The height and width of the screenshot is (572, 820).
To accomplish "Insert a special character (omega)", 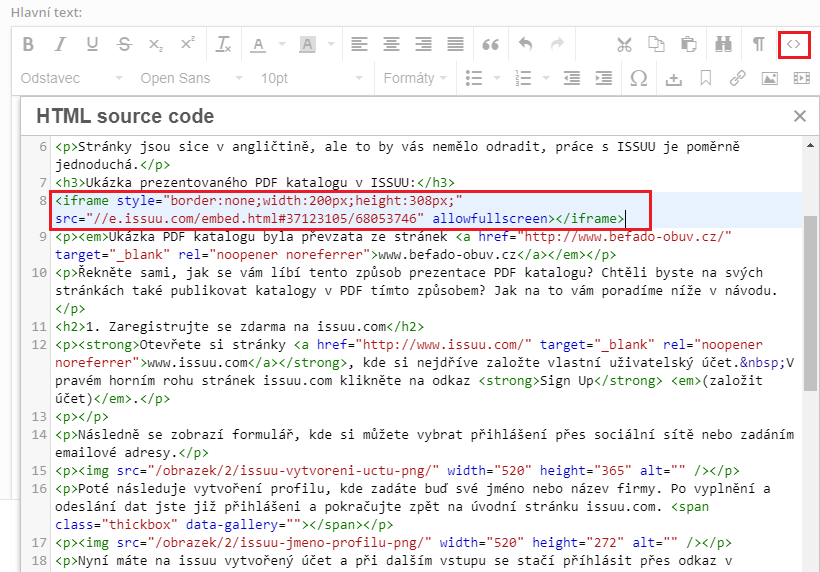I will (x=639, y=78).
